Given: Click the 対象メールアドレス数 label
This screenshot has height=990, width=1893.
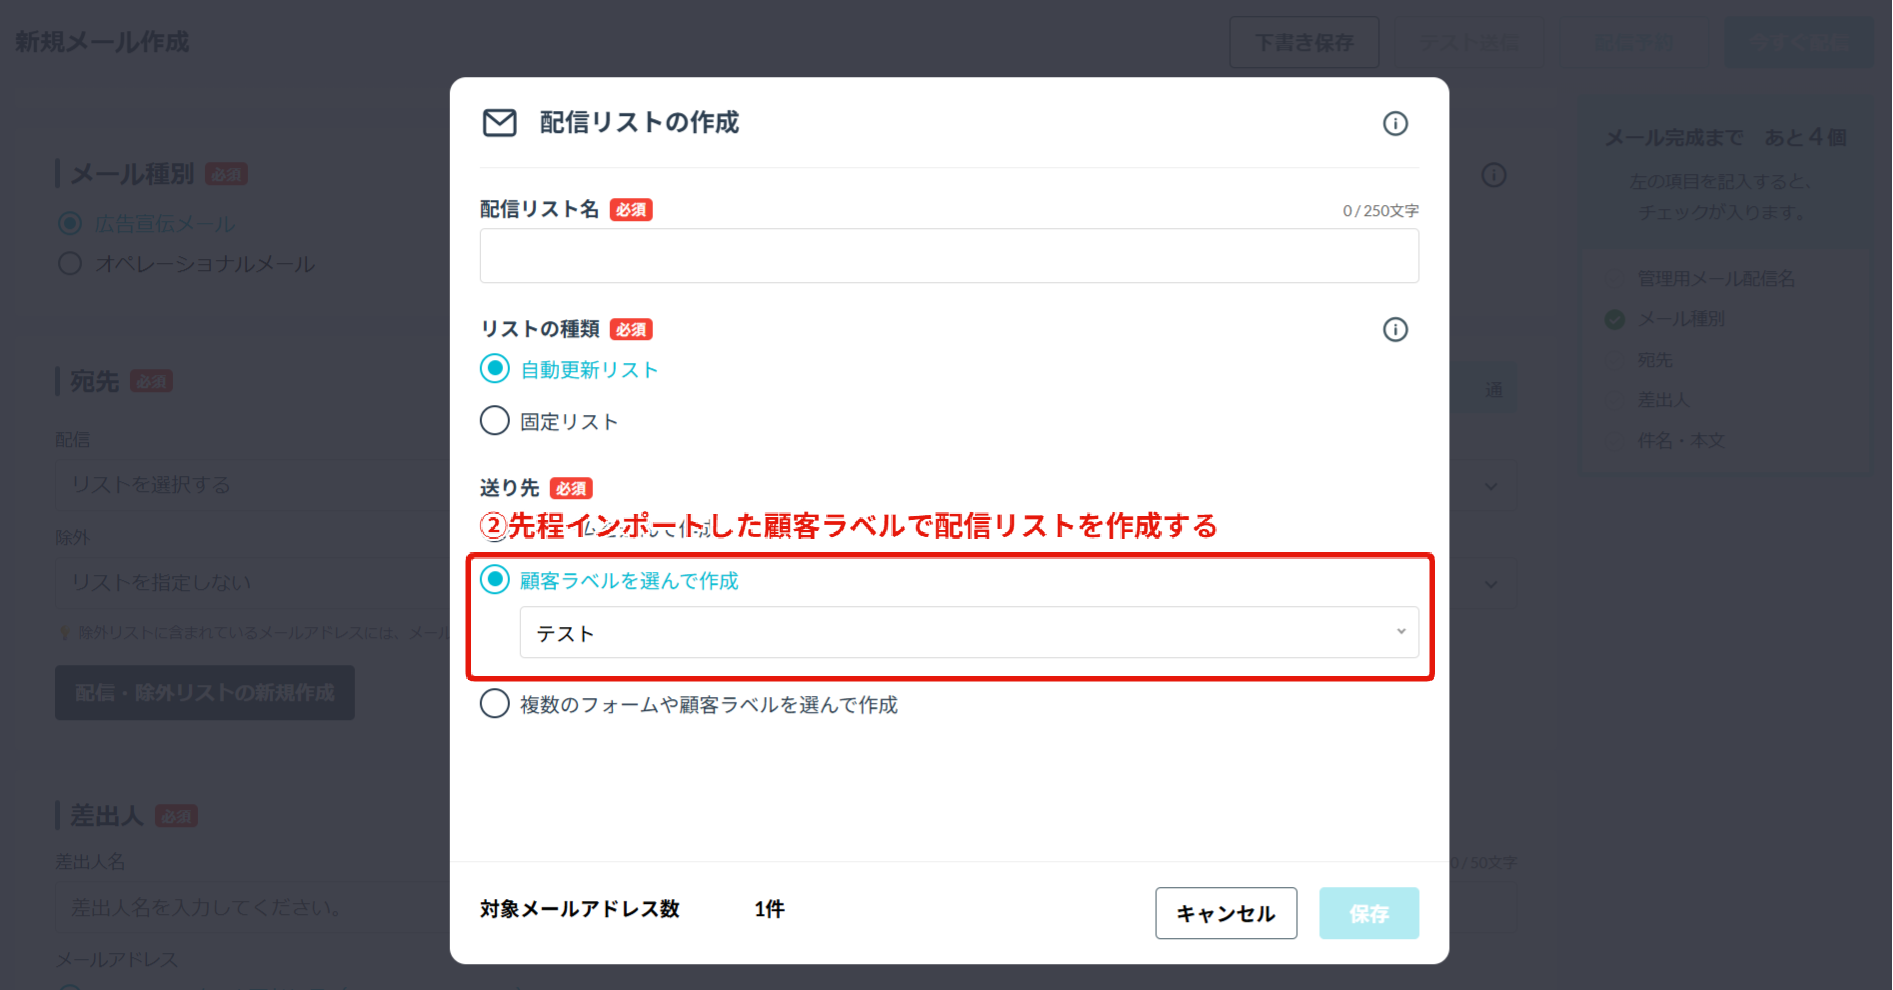Looking at the screenshot, I should (x=580, y=909).
